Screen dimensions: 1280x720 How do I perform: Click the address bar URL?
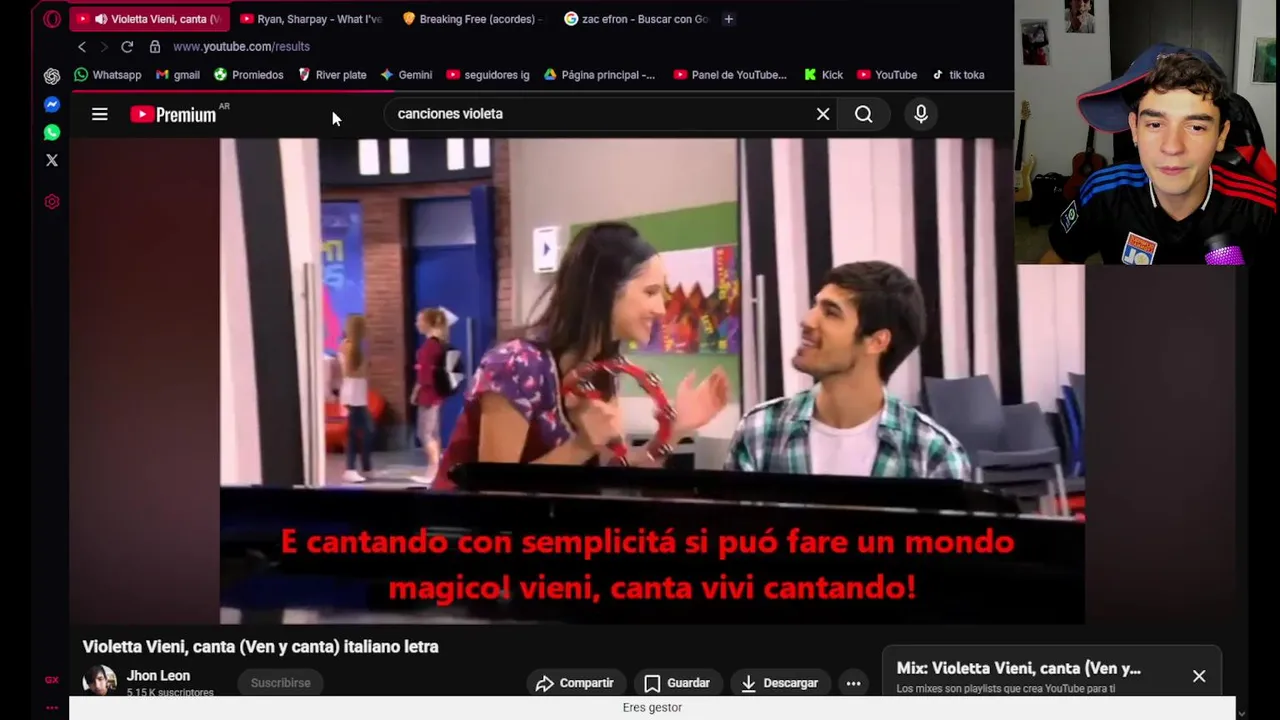click(x=241, y=47)
